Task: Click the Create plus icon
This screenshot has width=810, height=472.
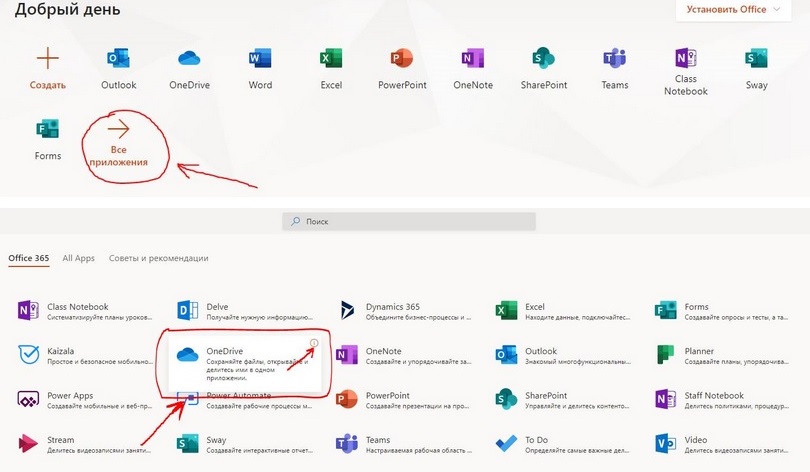Action: (x=48, y=58)
